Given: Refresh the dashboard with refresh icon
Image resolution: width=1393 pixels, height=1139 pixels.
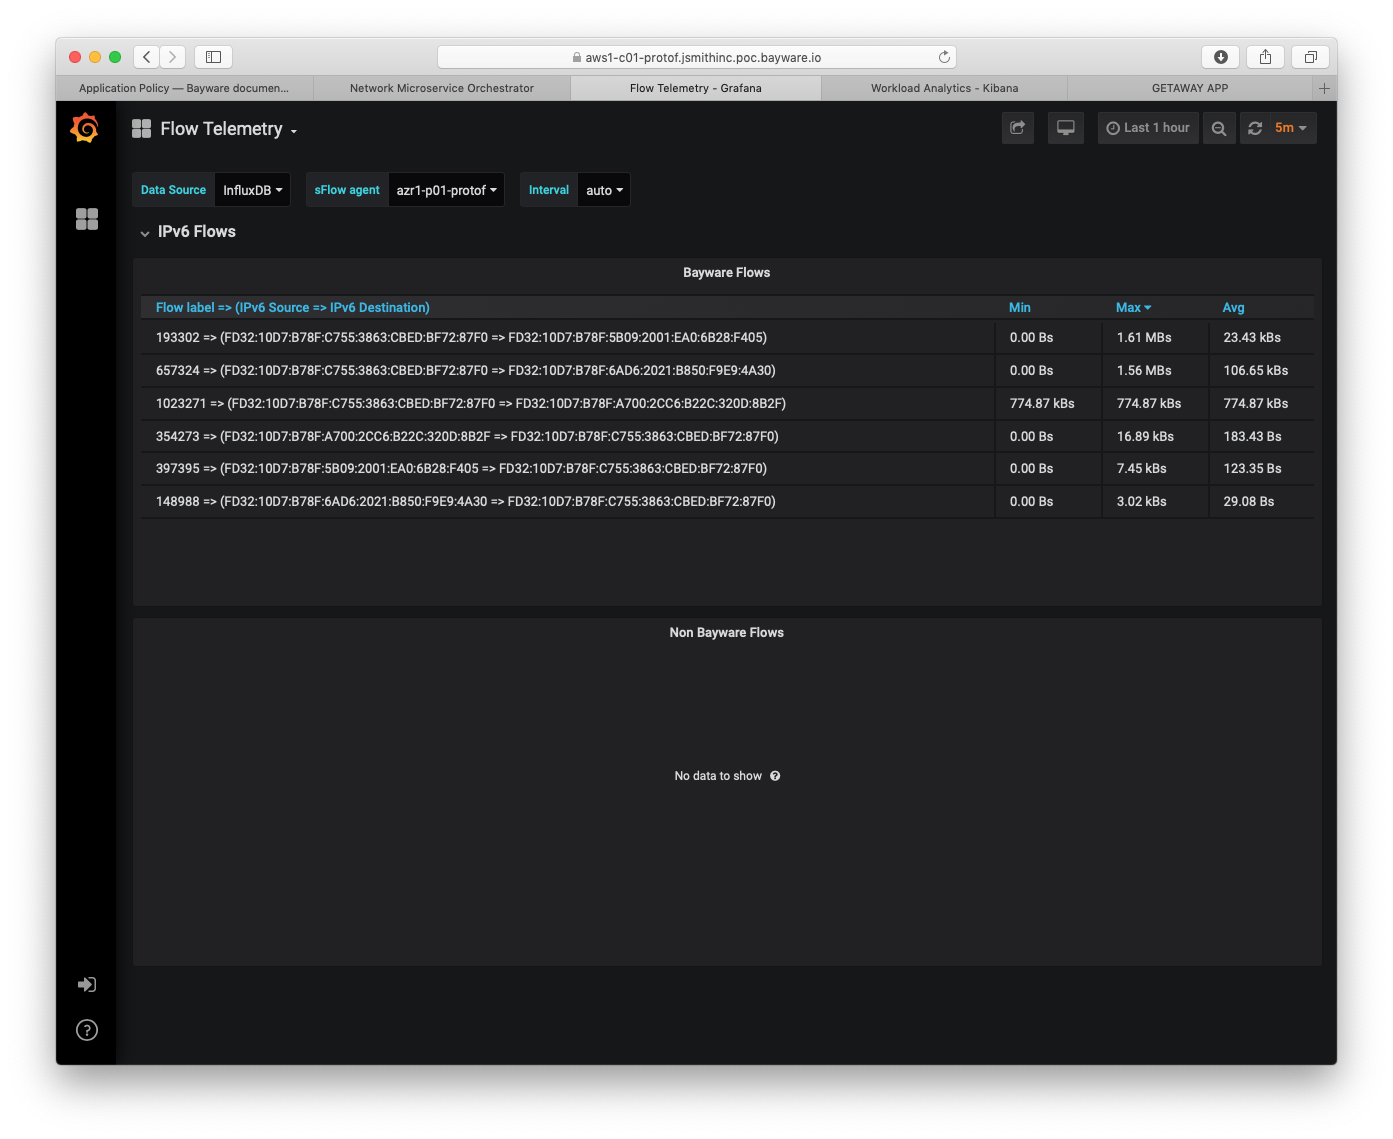Looking at the screenshot, I should (1255, 128).
